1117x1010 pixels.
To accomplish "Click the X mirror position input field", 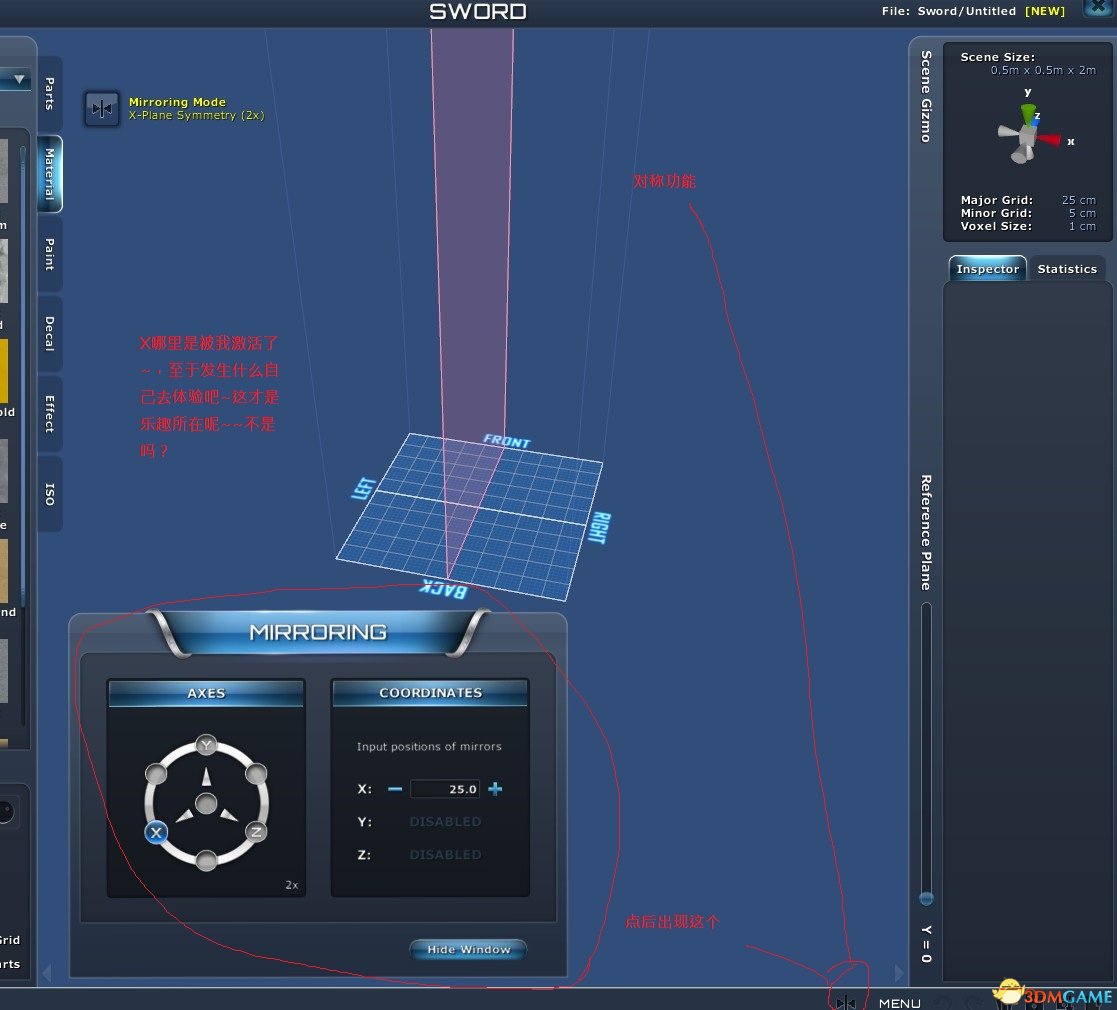I will (445, 788).
